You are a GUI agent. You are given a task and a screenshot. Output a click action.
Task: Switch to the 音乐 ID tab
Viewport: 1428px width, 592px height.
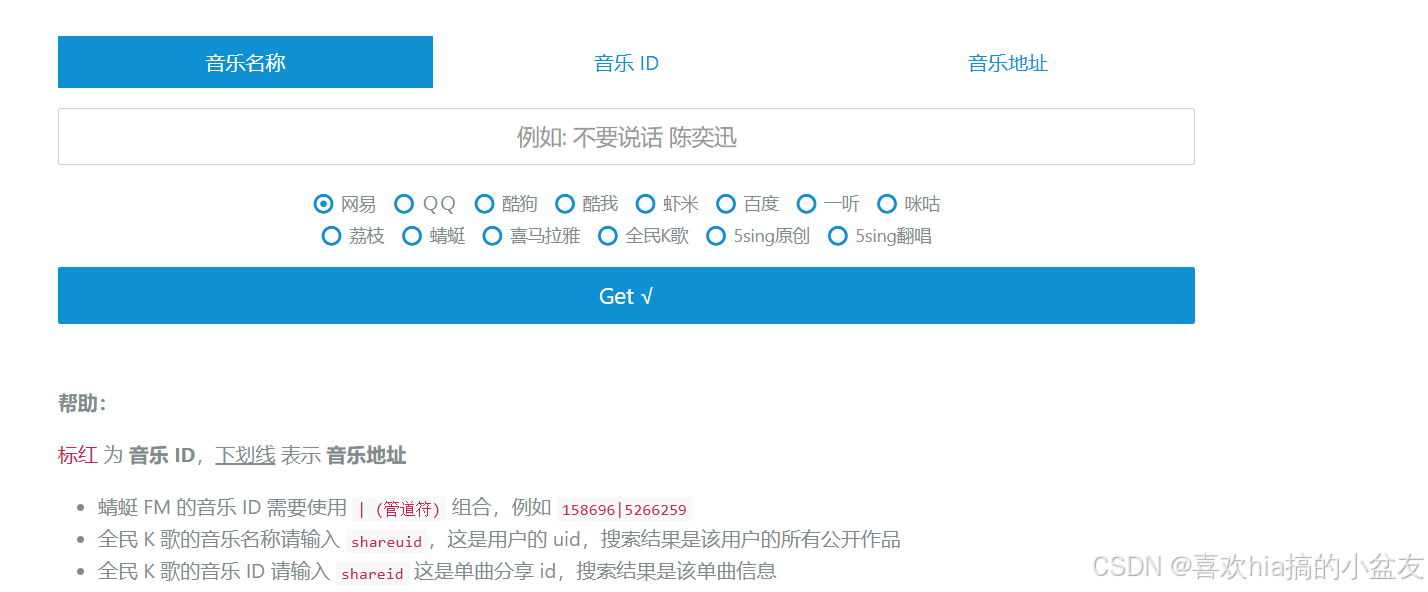pyautogui.click(x=626, y=63)
